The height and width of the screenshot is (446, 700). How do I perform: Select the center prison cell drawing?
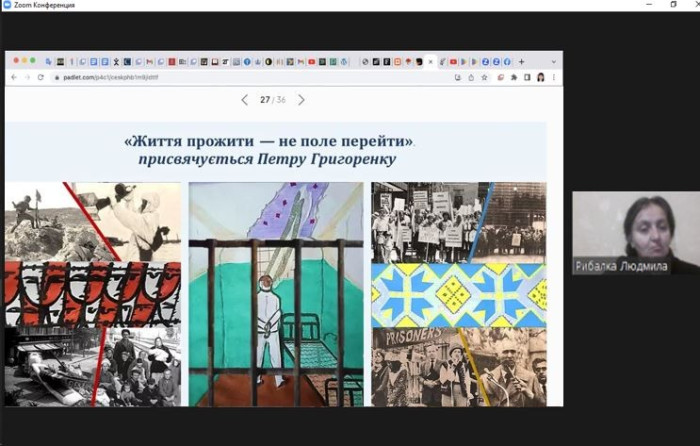tap(275, 293)
